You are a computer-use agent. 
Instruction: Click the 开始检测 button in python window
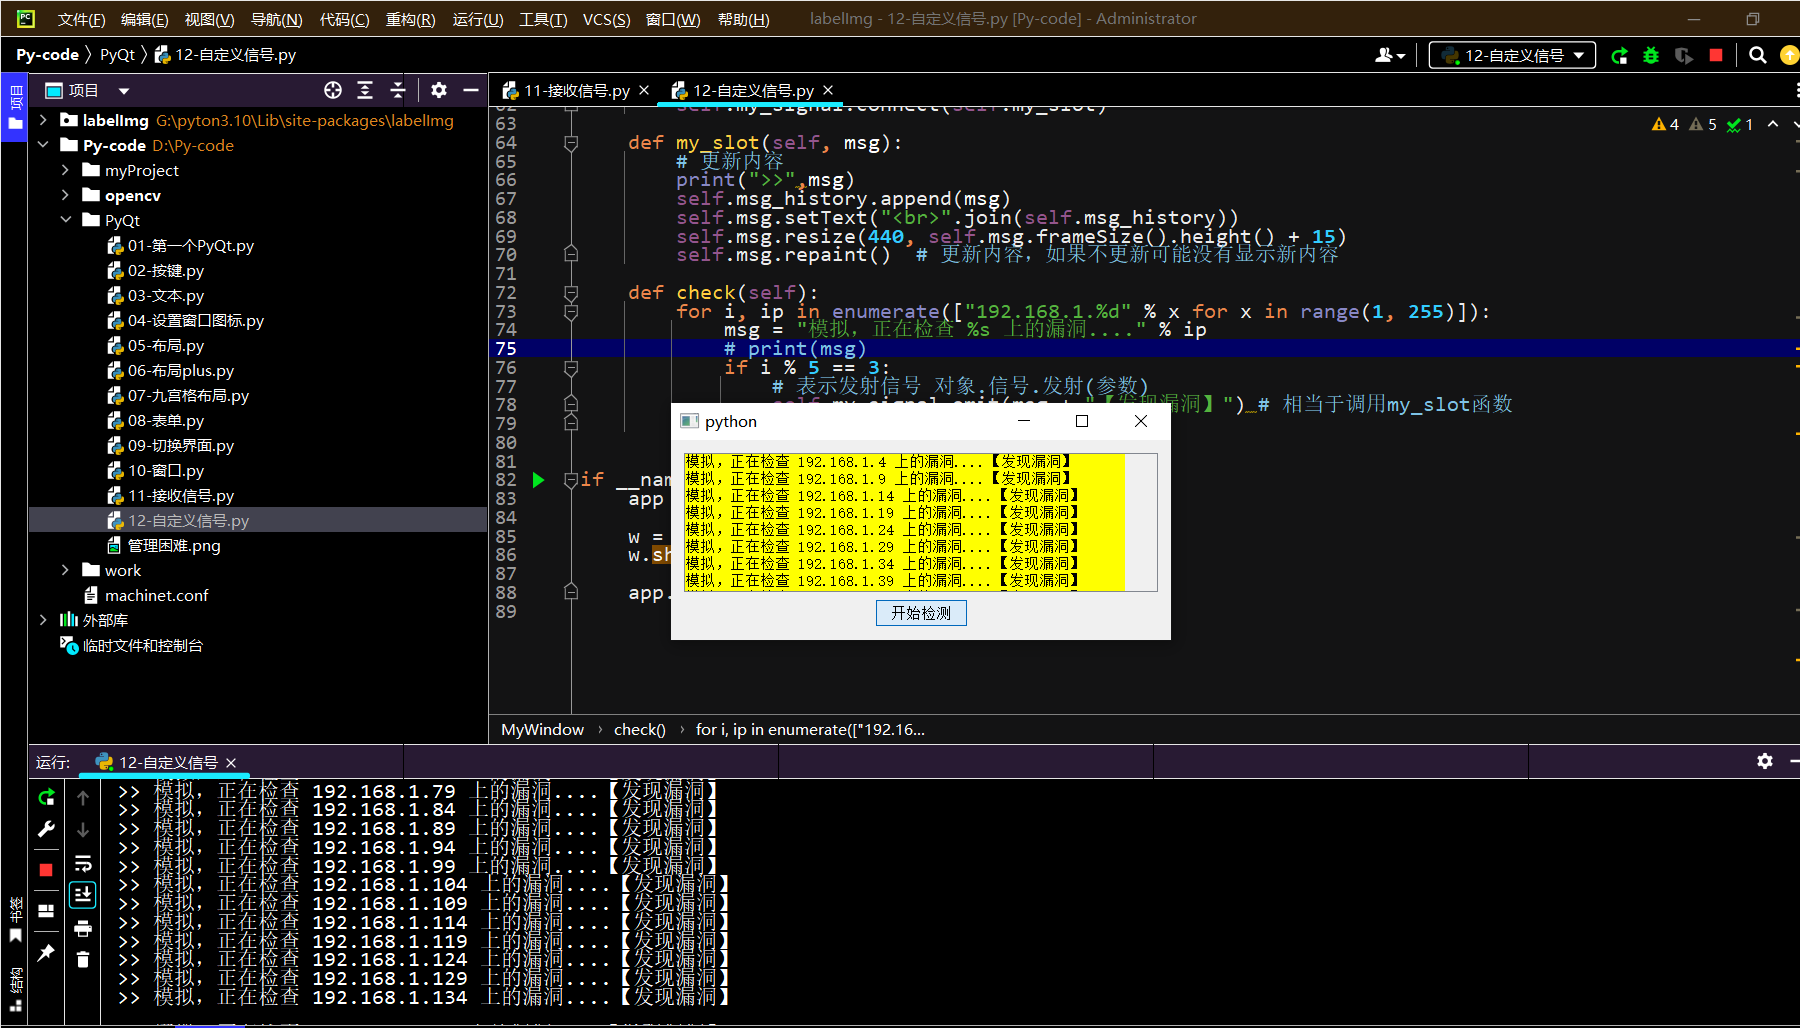921,613
